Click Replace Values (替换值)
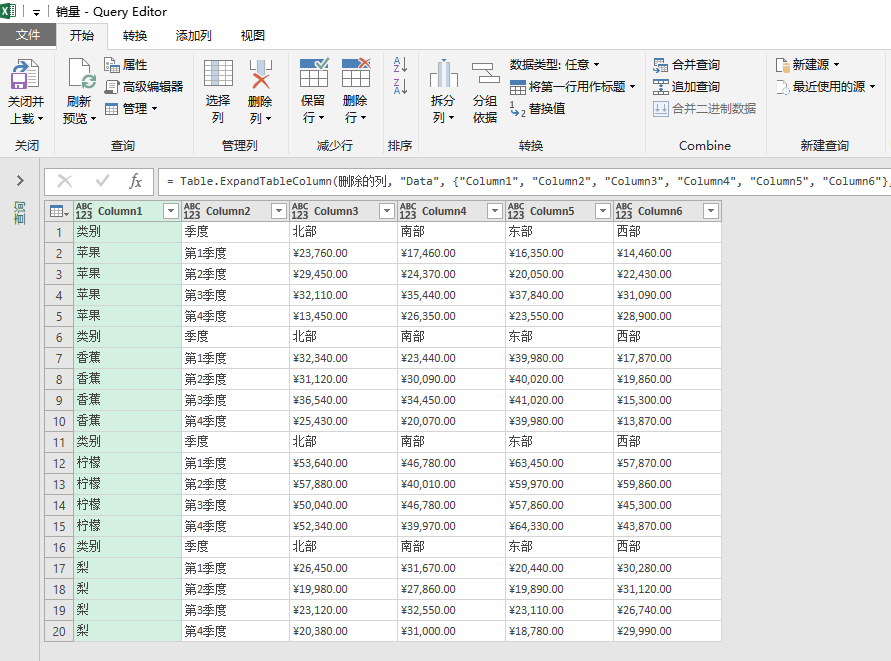 (538, 109)
